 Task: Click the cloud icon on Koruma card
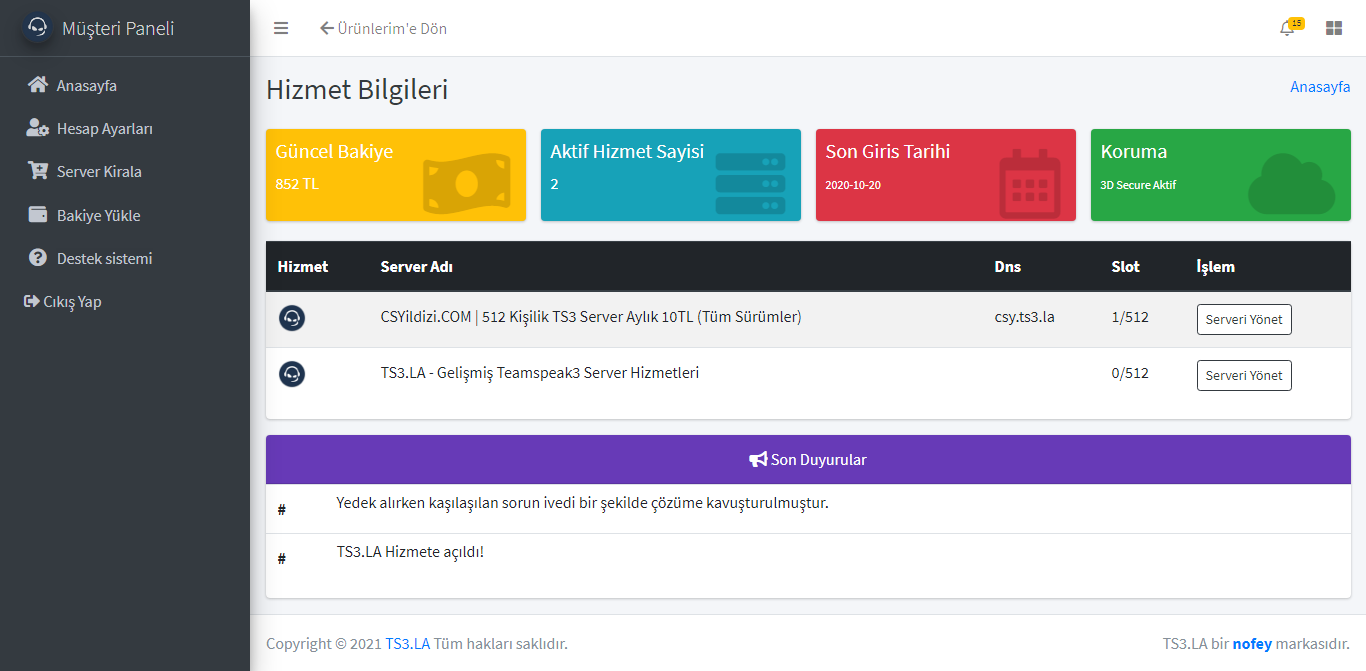pos(1291,184)
